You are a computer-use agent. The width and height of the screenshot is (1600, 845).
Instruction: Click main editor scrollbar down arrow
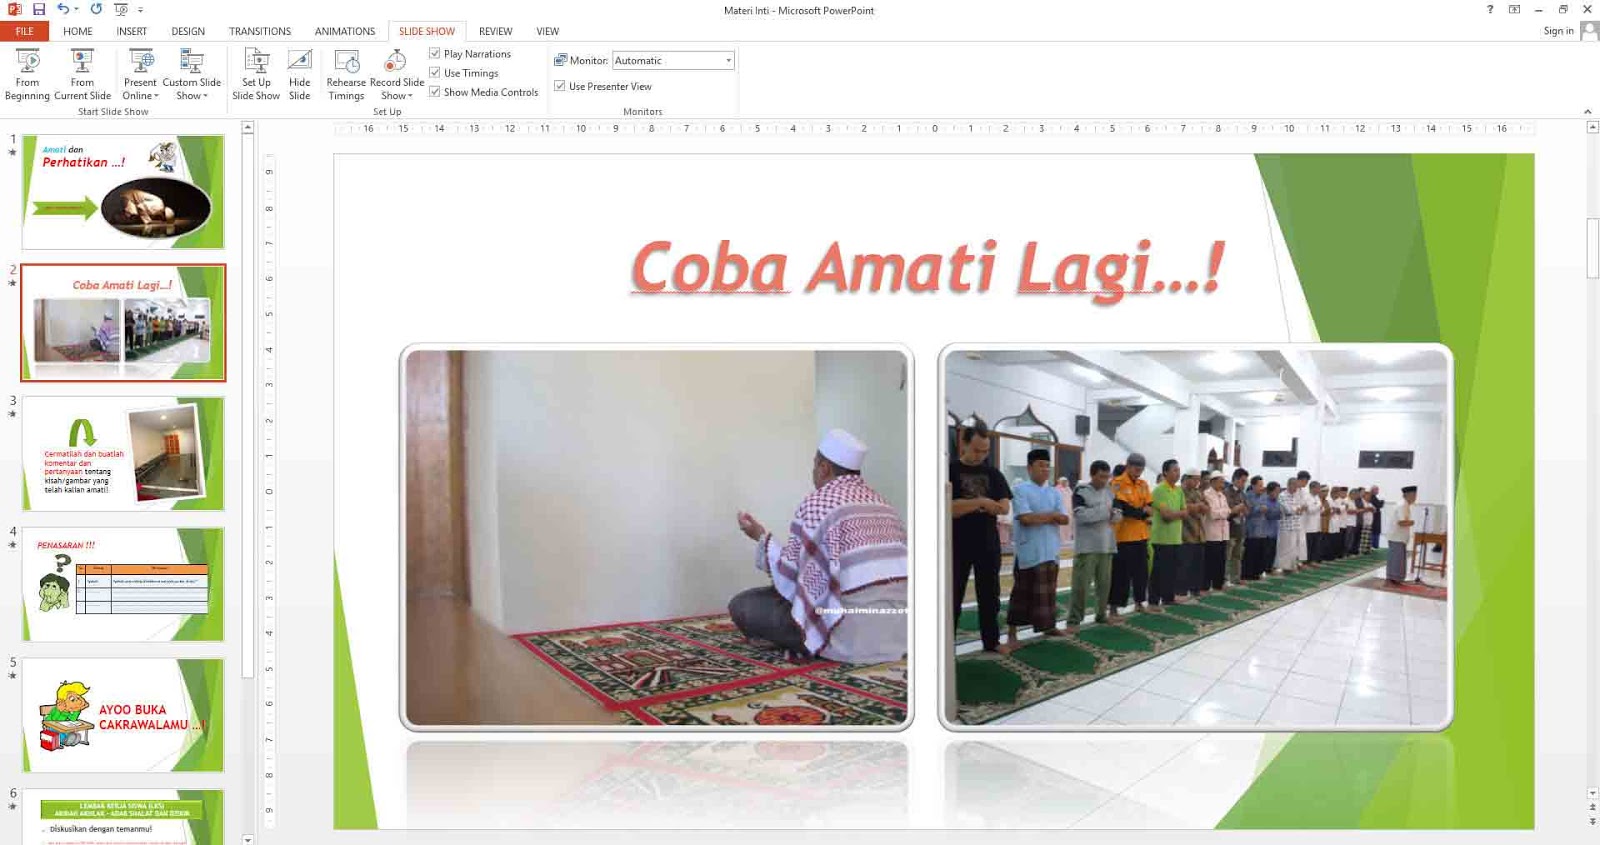point(1592,793)
